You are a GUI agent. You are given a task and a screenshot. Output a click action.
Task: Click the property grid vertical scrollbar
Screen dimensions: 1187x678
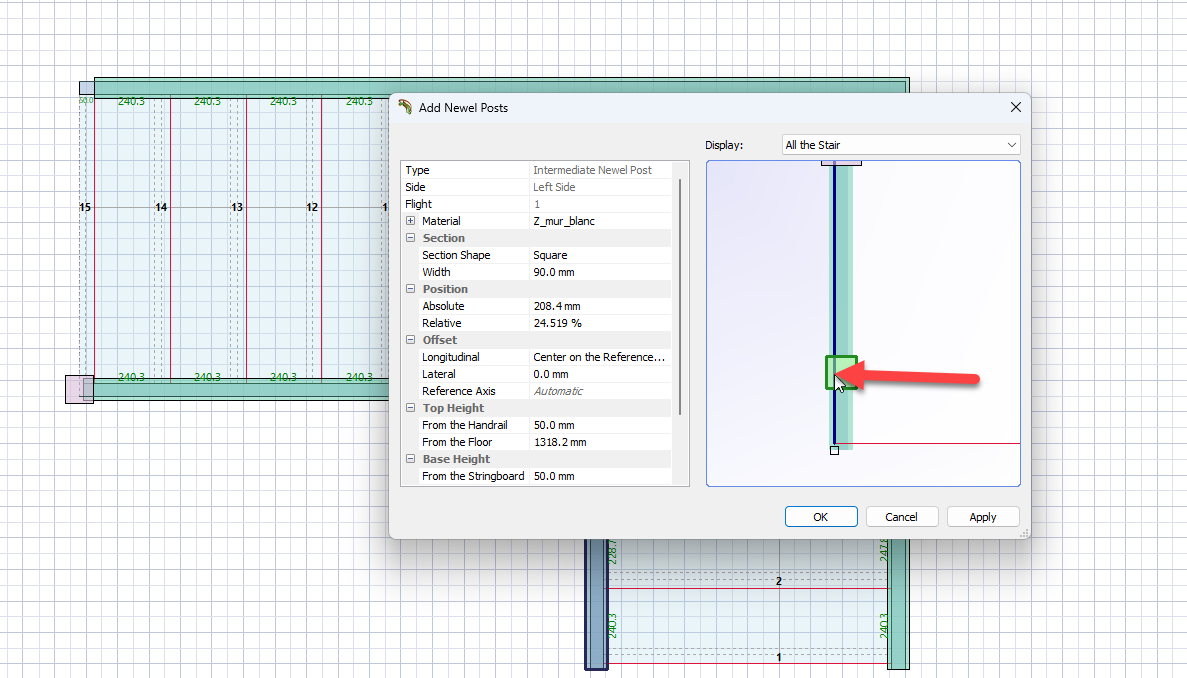pos(680,297)
